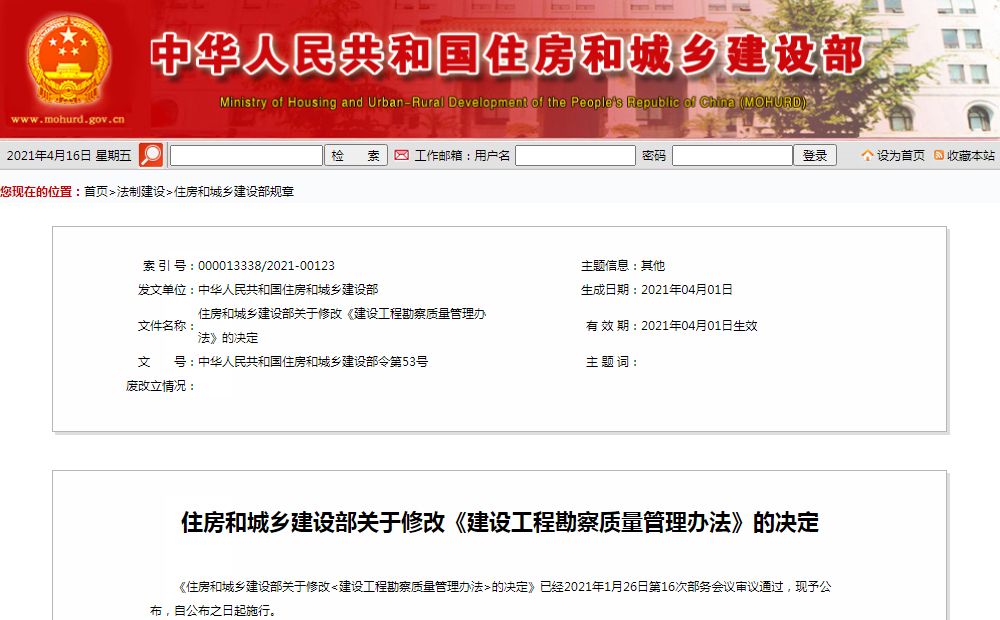Click the article headline 住房和城乡建设部关于修改…的决定
The height and width of the screenshot is (620, 1000).
pos(499,522)
